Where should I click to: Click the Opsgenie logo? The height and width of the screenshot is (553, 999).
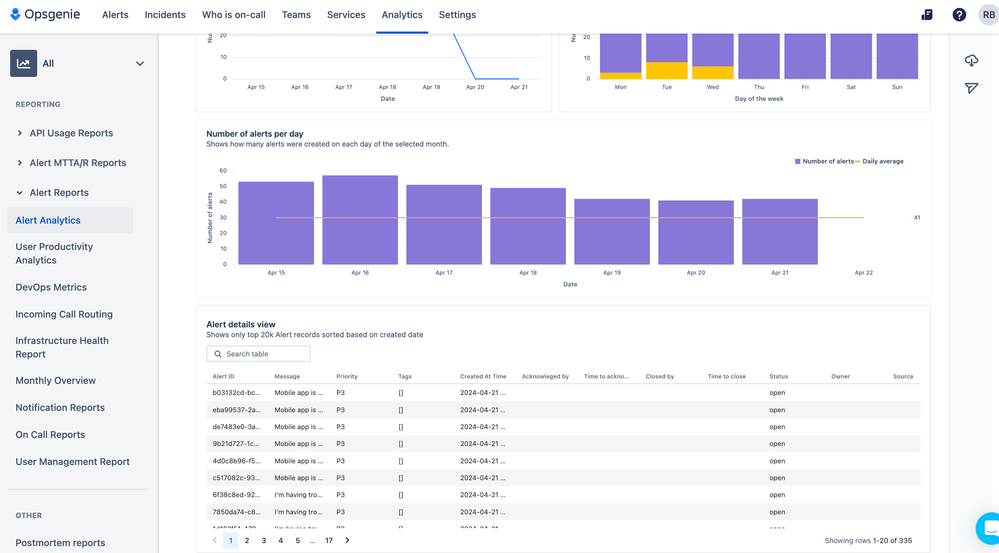[x=47, y=15]
